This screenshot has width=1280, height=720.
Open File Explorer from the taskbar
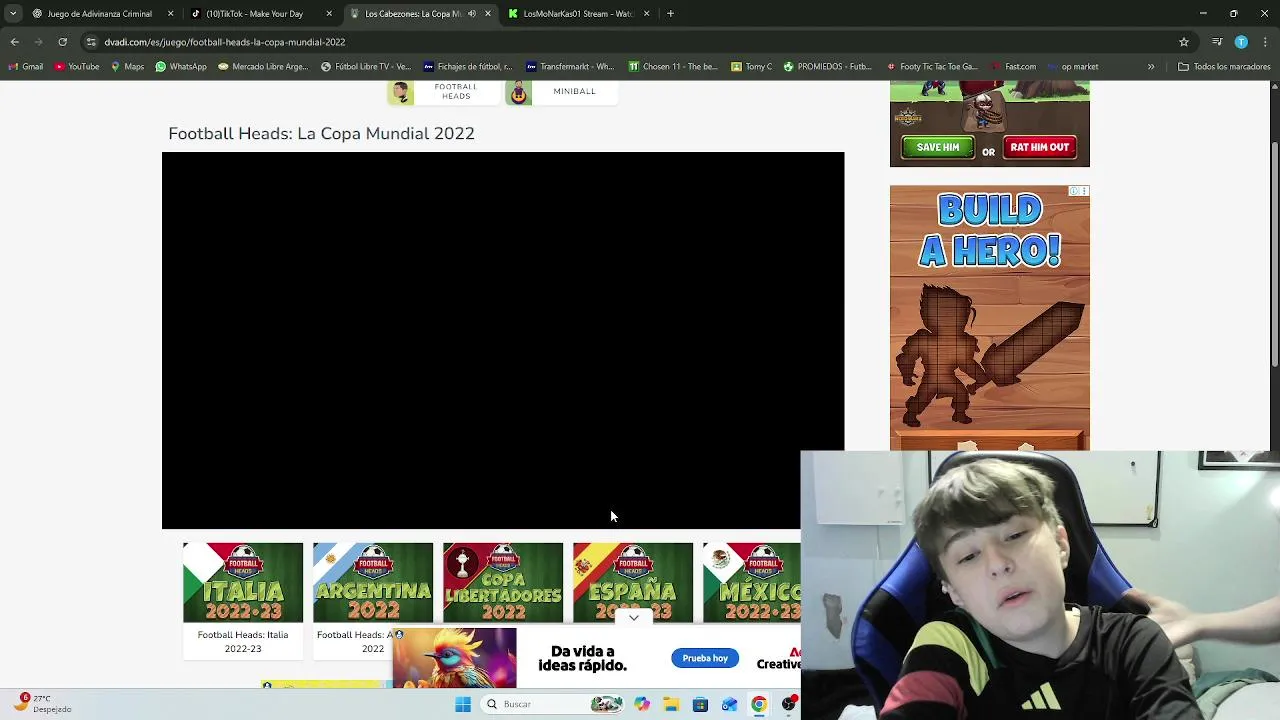tap(671, 704)
